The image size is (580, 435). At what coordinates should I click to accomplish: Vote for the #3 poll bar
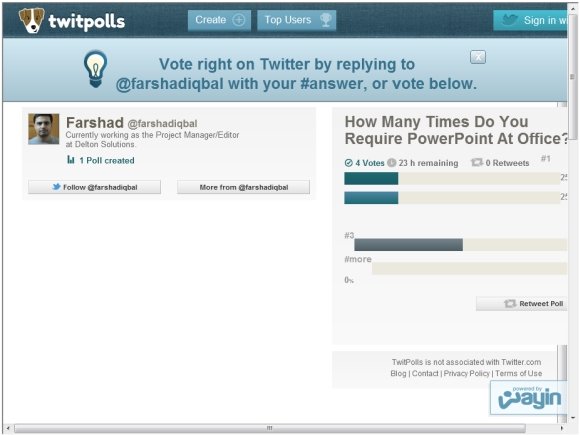tap(461, 245)
